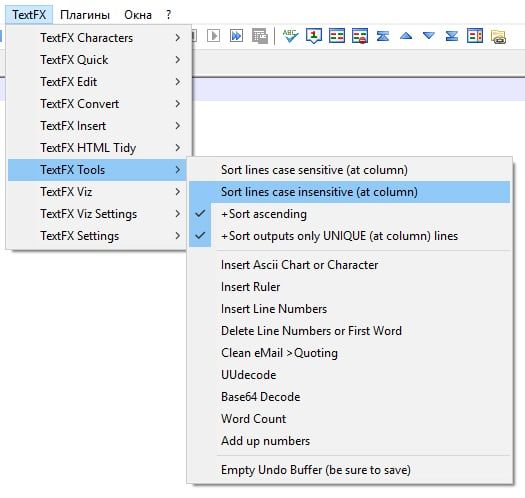The height and width of the screenshot is (498, 525).
Task: Select UUdecode menu entry
Action: pos(350,375)
